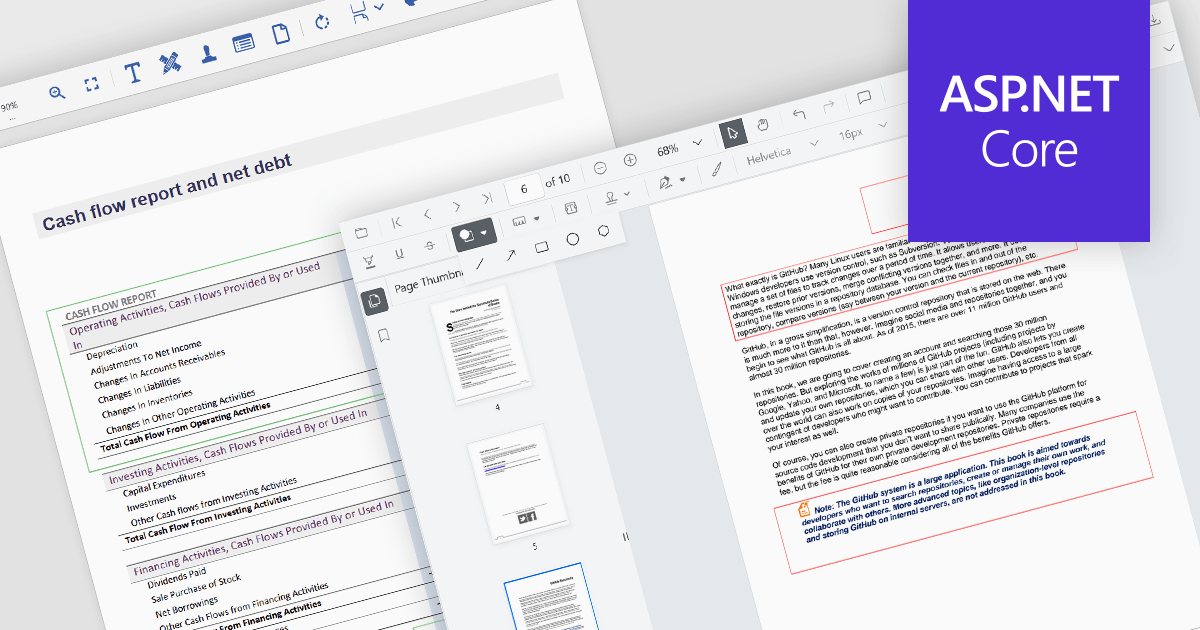Click the rotate page icon
This screenshot has width=1200, height=630.
[x=322, y=22]
